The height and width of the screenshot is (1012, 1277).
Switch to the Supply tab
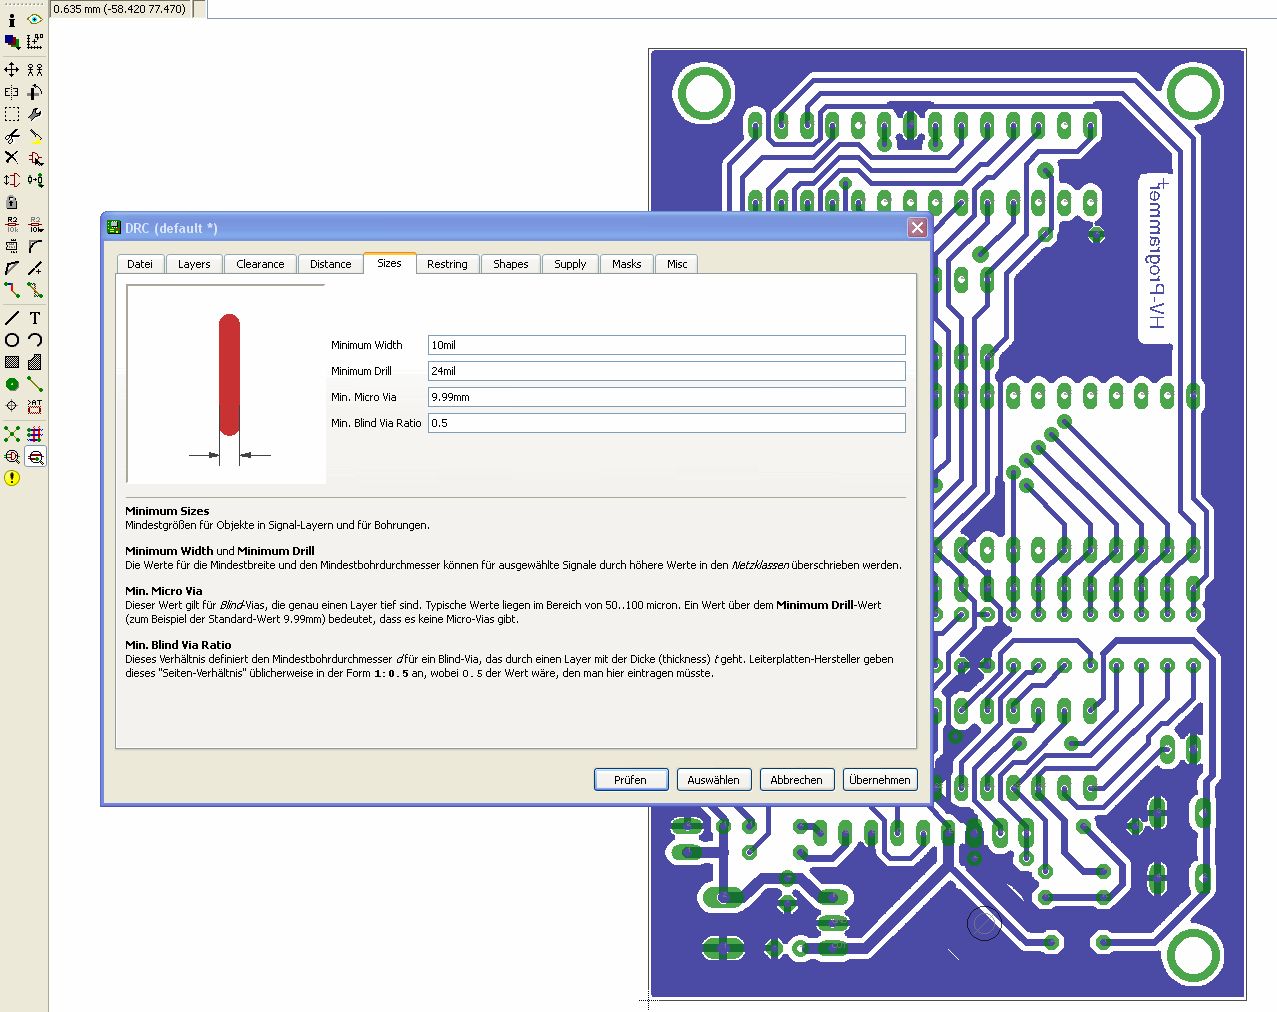[x=570, y=264]
